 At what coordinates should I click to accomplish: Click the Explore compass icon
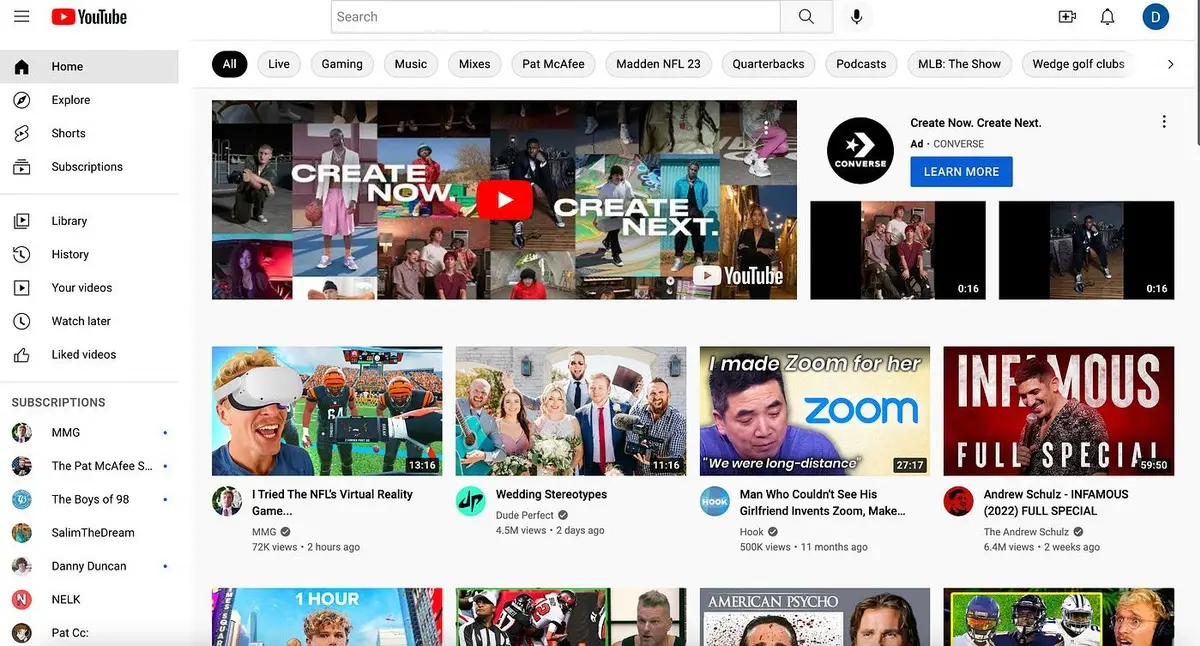point(21,100)
